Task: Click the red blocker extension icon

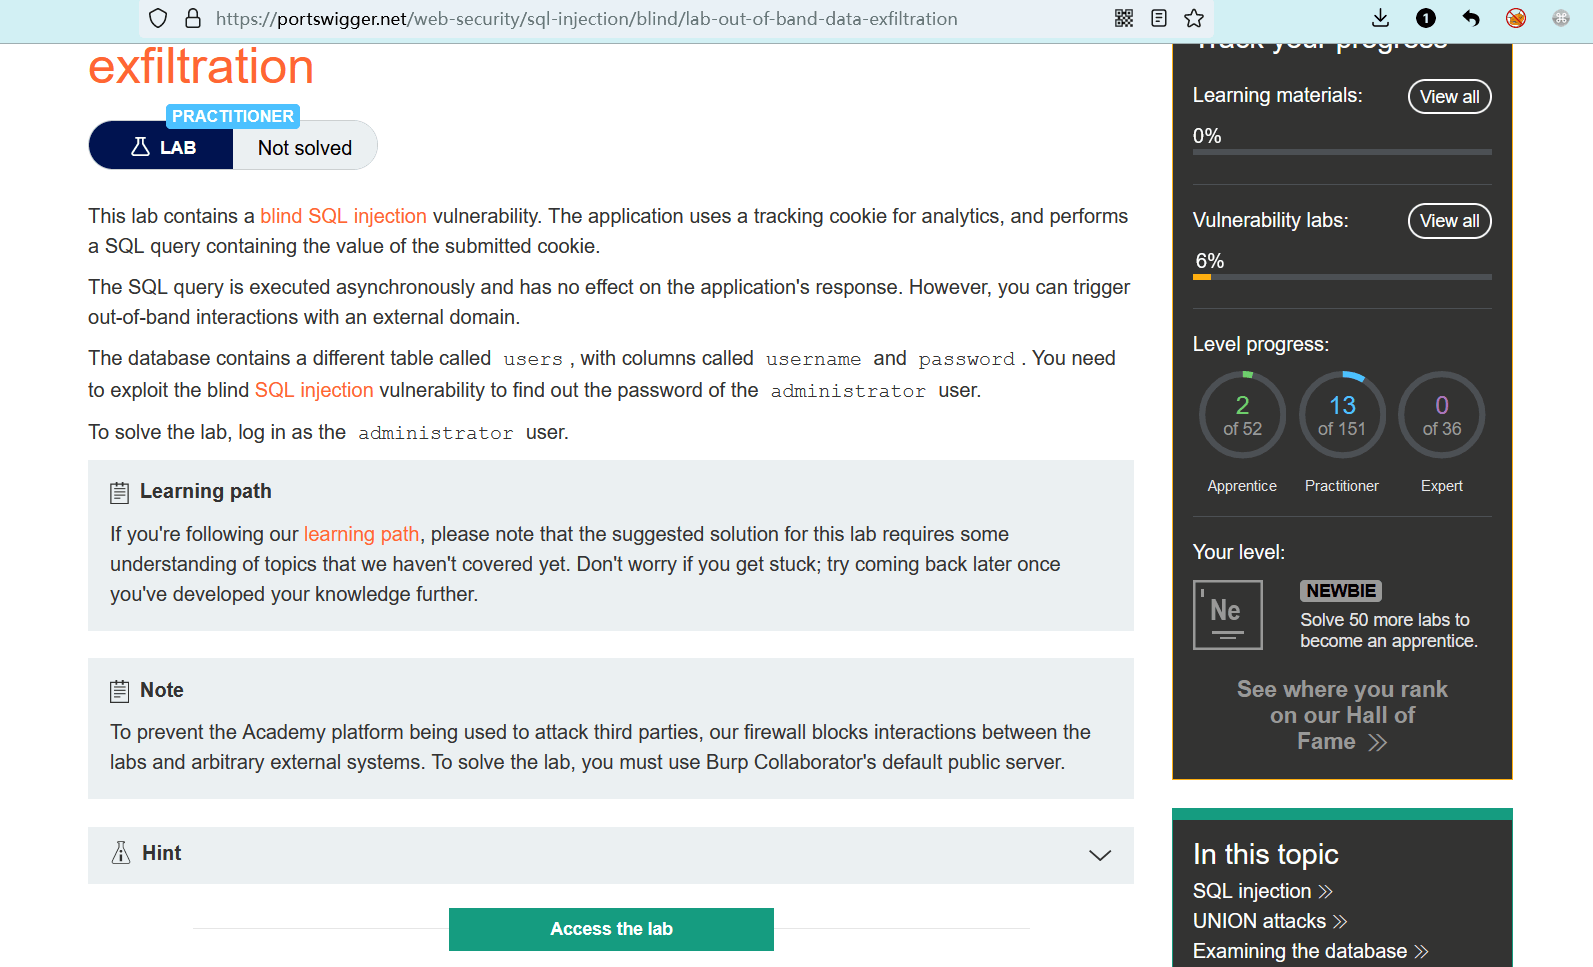Action: [1516, 18]
